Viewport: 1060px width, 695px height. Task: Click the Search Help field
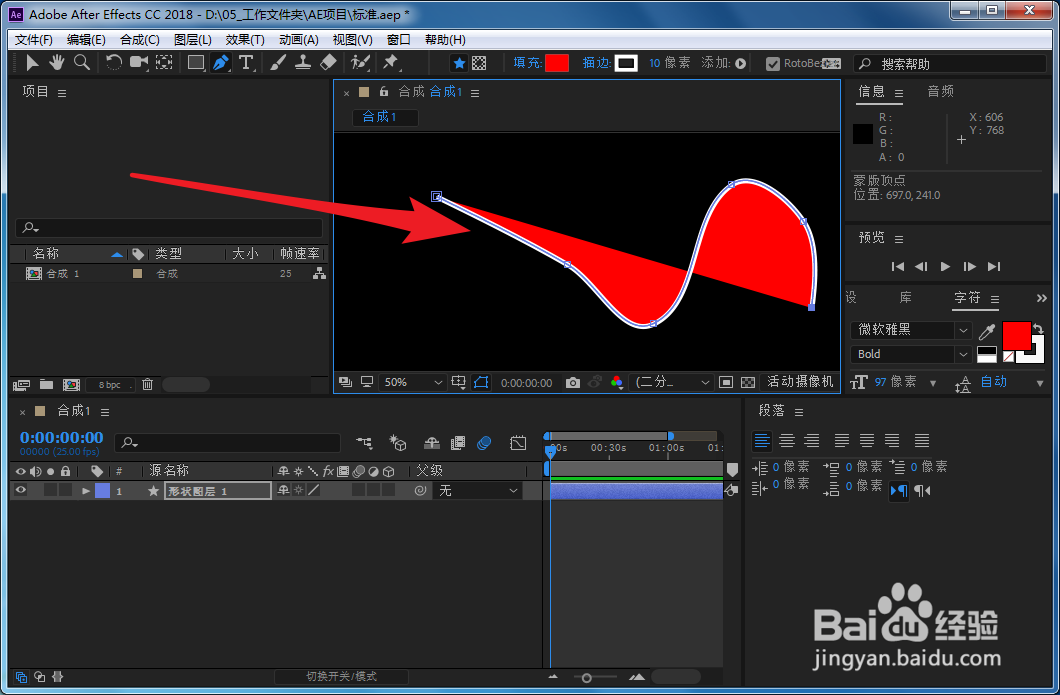click(950, 64)
